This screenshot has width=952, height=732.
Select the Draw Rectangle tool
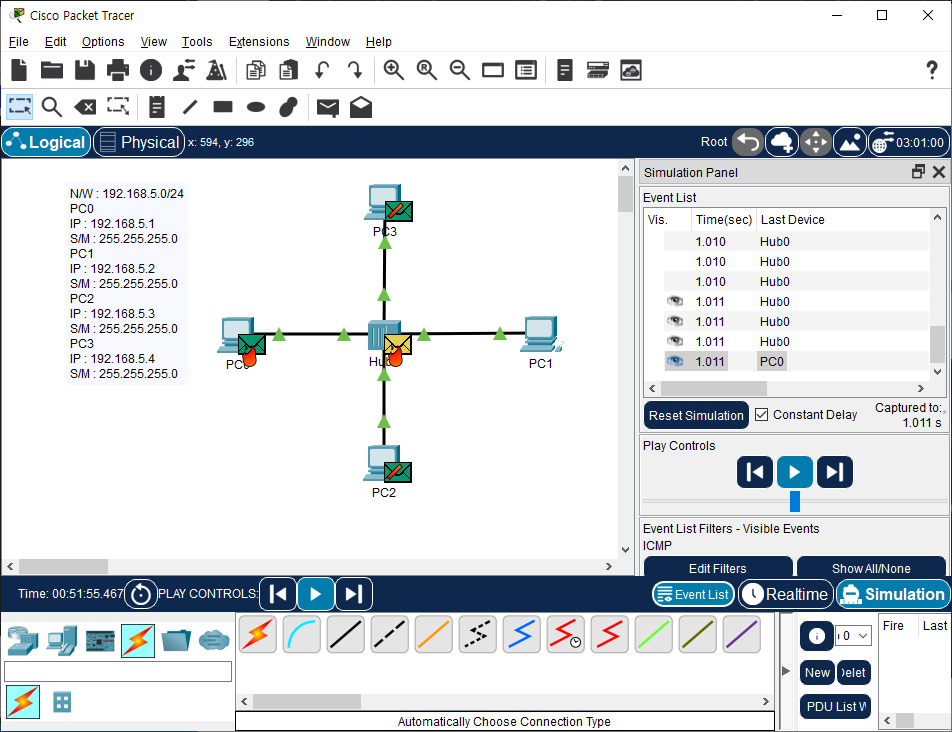tap(223, 107)
